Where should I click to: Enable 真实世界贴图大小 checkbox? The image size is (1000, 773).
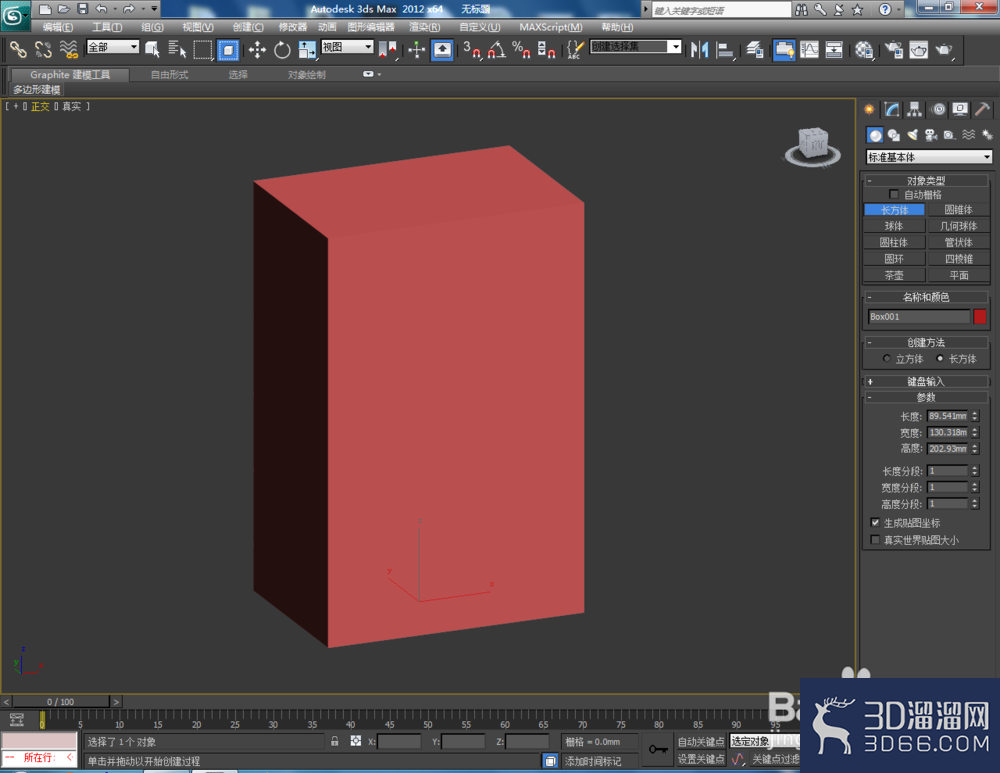[x=875, y=540]
